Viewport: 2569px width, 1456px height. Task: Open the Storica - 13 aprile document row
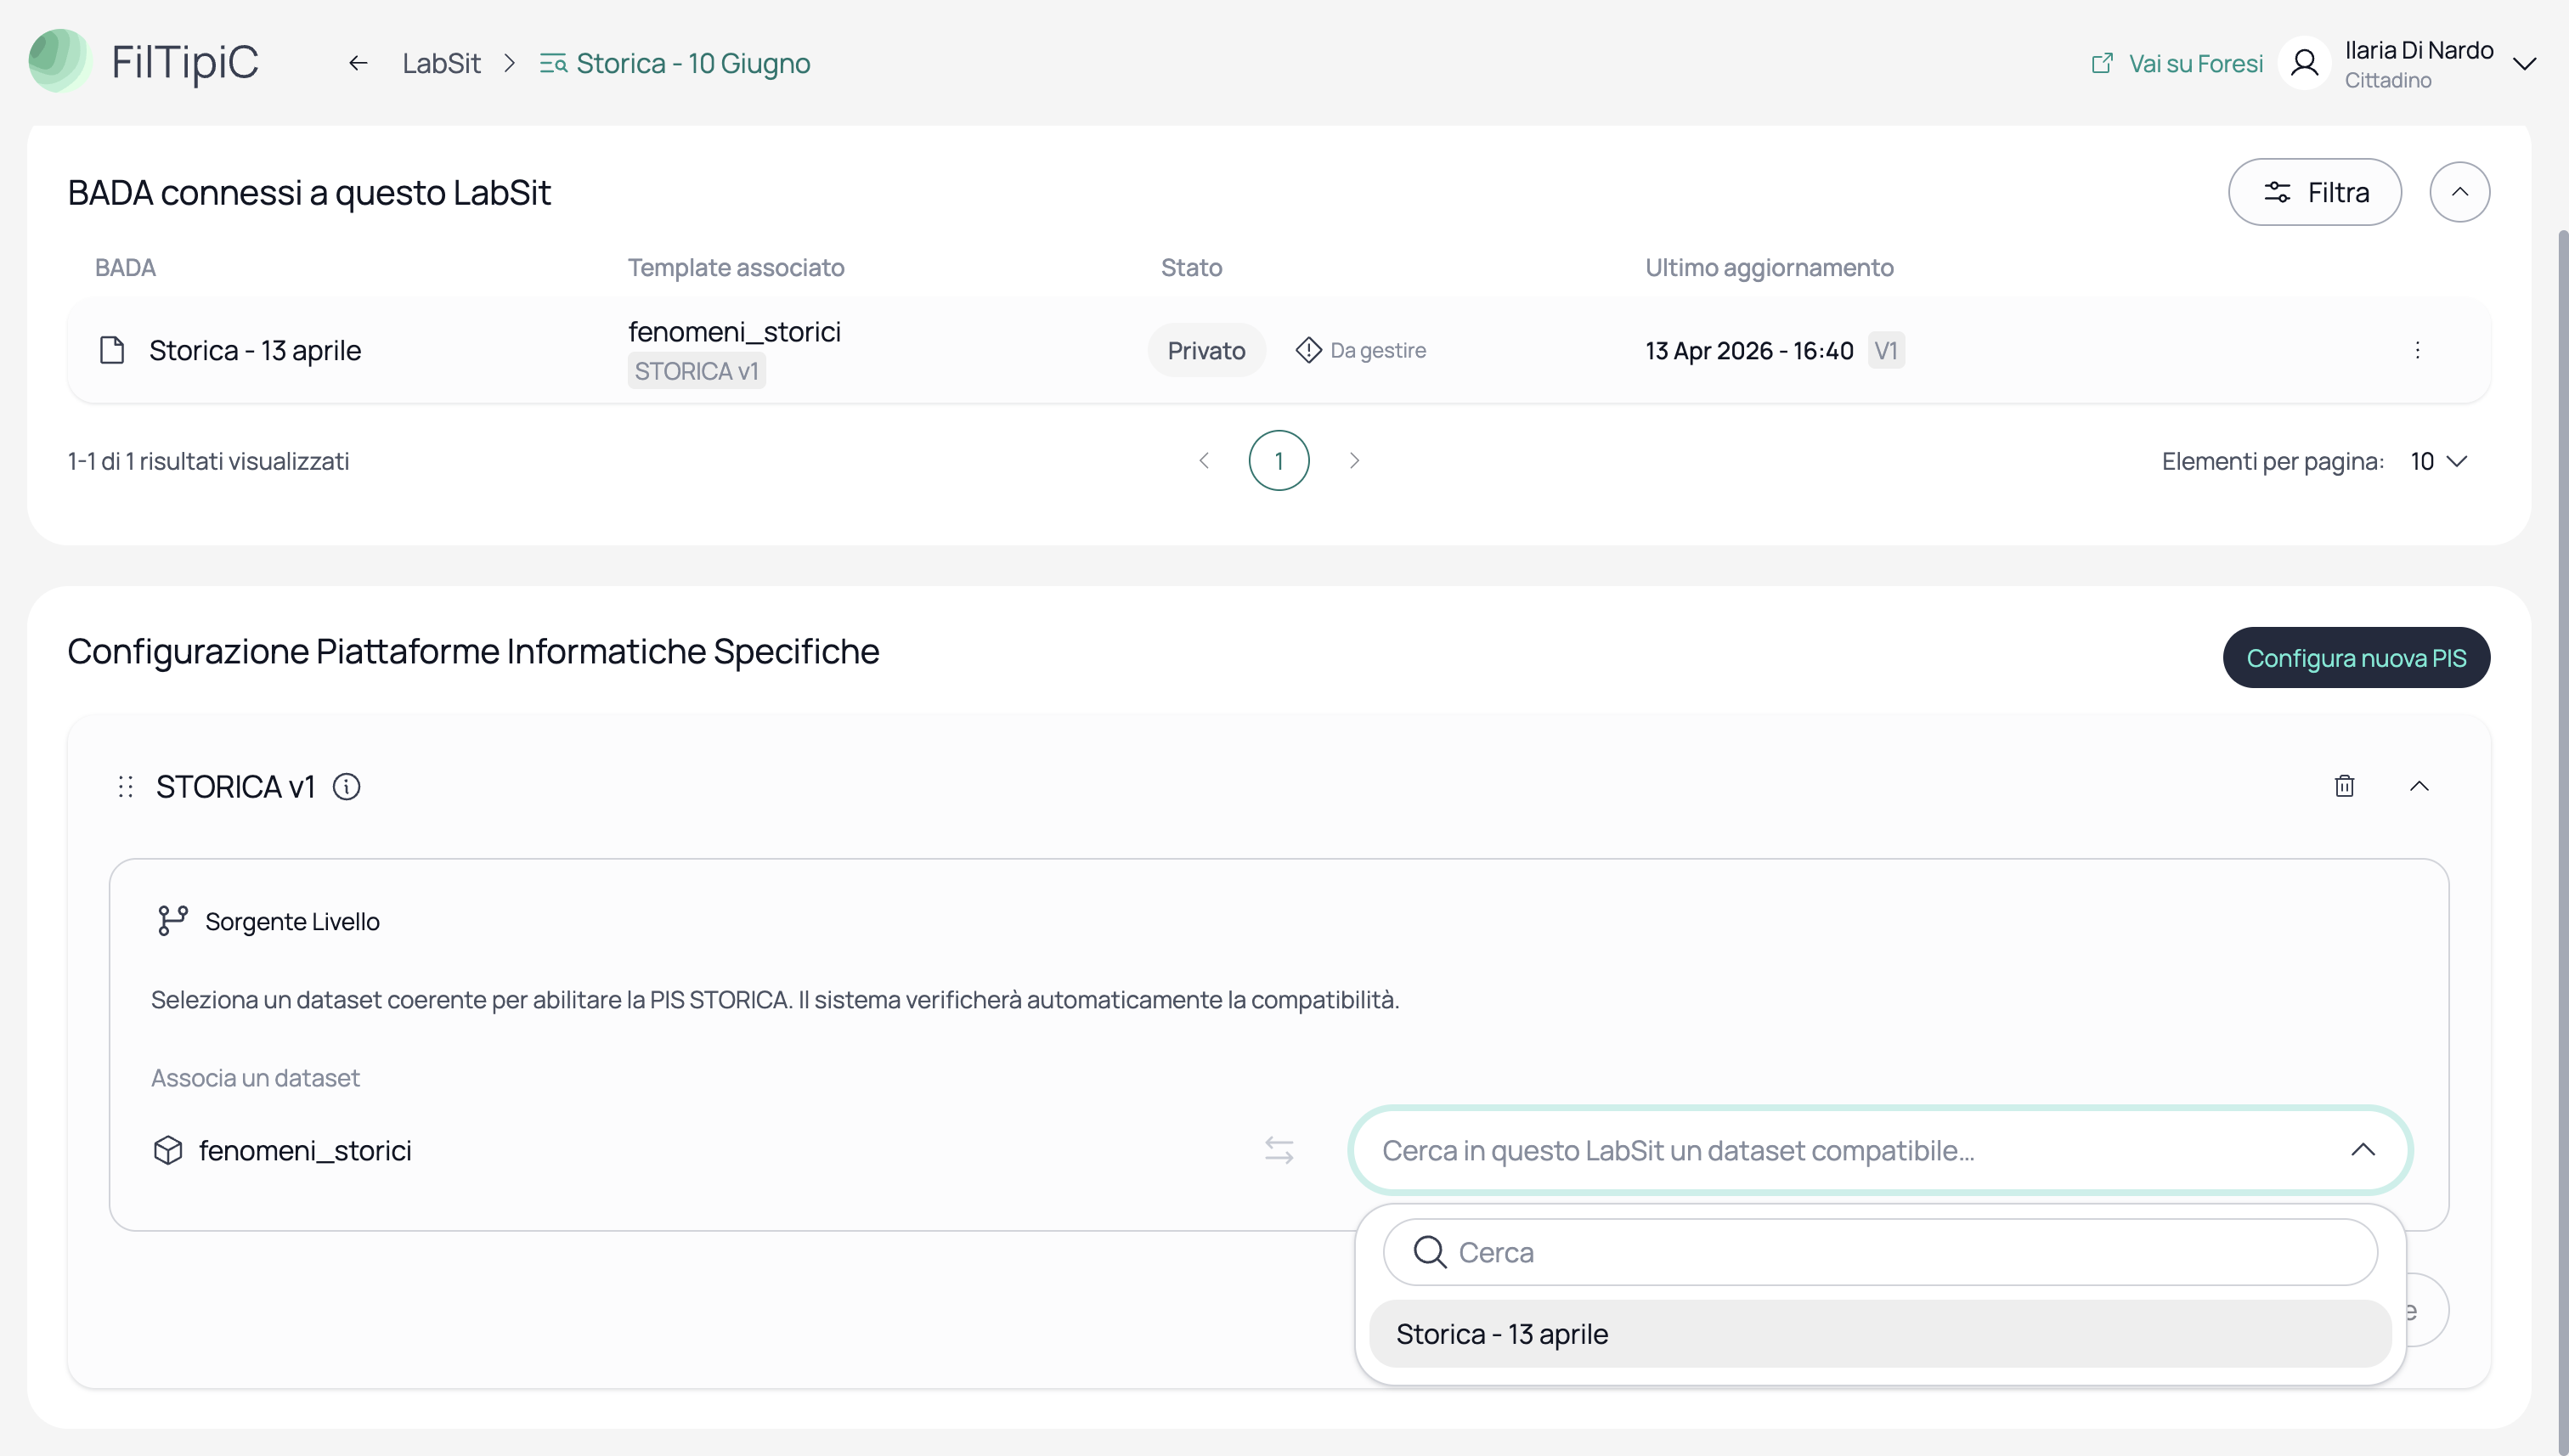(1279, 350)
